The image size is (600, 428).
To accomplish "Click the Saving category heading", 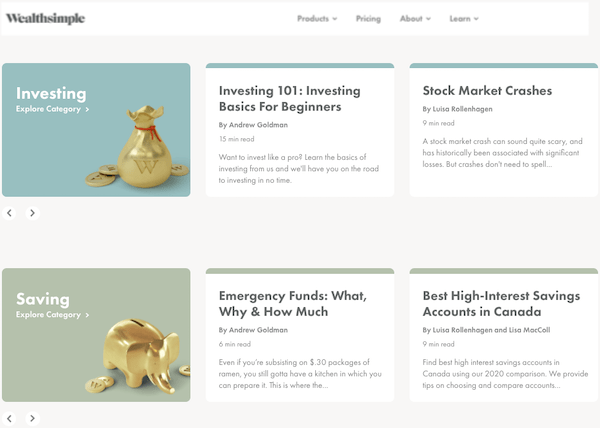I will 43,299.
